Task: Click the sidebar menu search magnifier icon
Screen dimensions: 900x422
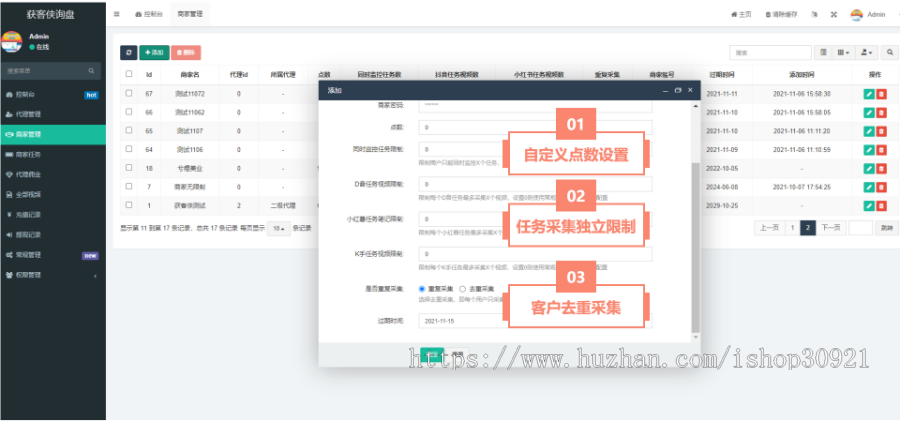Action: coord(91,71)
